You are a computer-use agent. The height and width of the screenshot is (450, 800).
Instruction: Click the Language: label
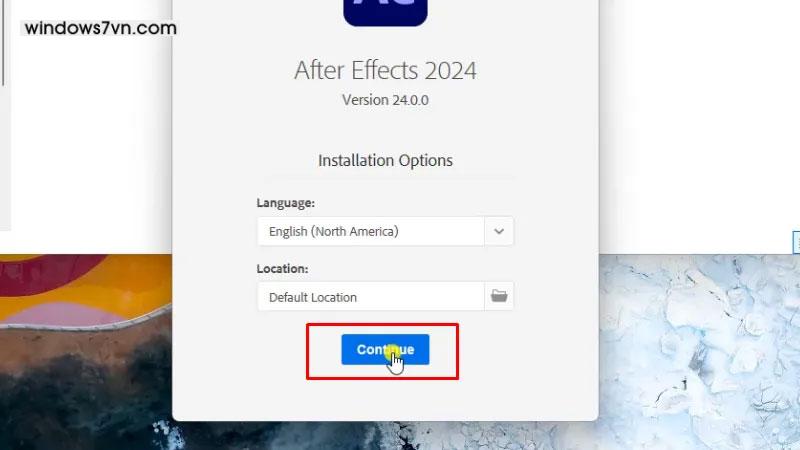point(286,203)
